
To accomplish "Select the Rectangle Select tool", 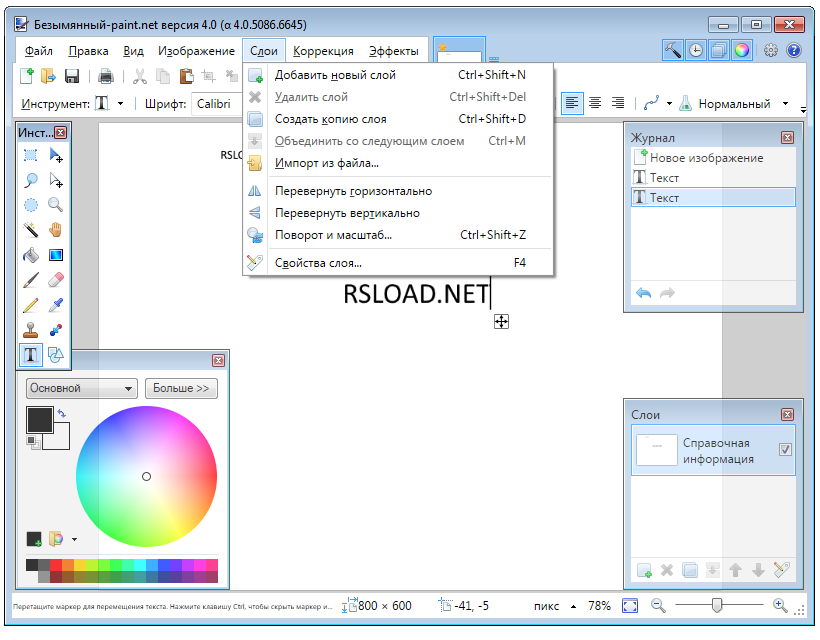I will (x=30, y=155).
